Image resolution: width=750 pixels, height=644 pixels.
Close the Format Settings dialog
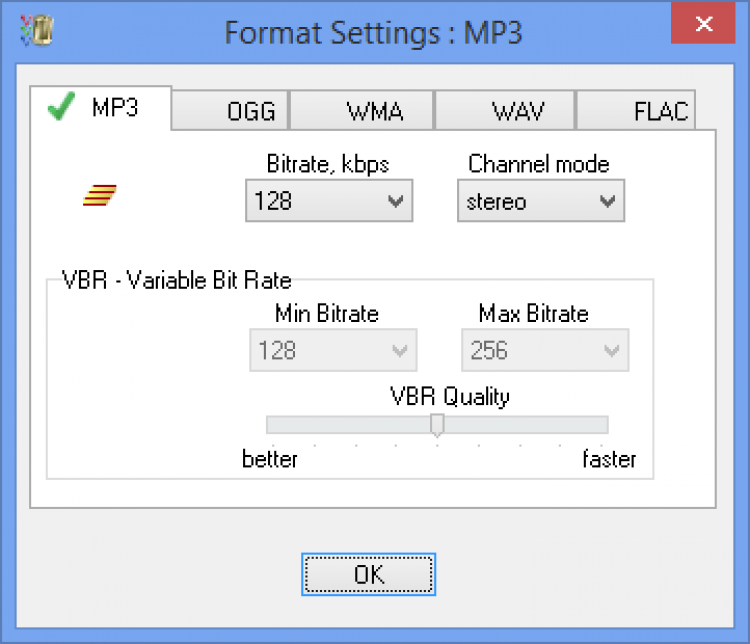pos(704,22)
